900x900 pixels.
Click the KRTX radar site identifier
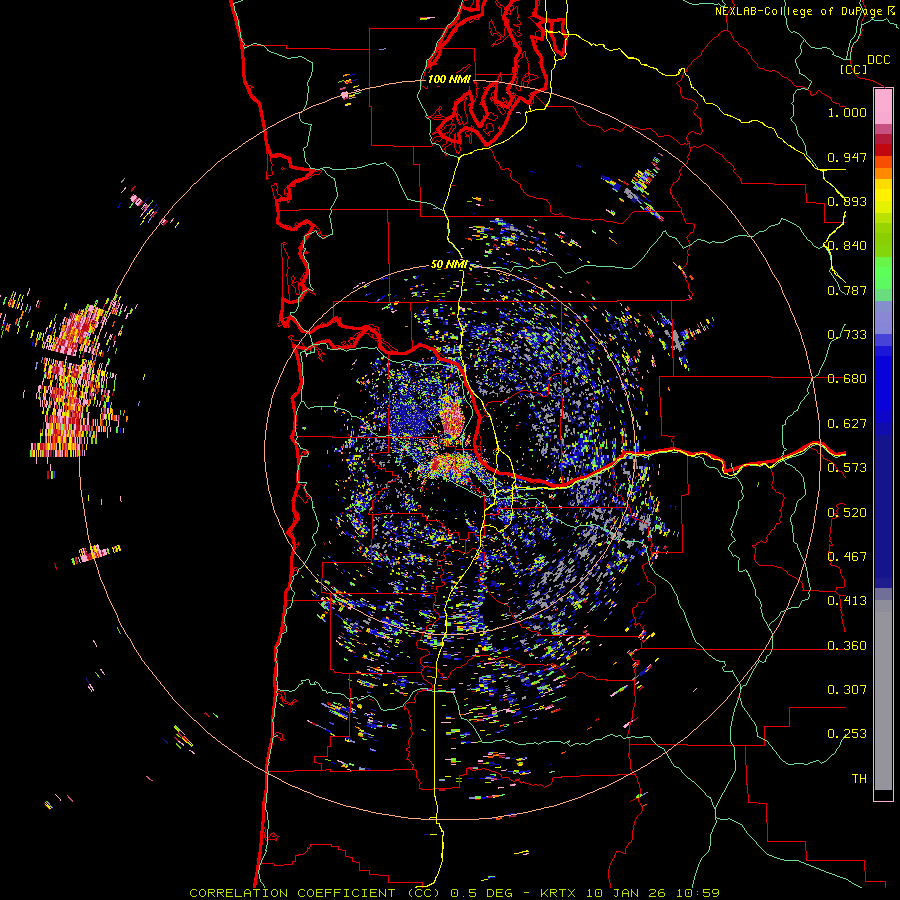[557, 893]
